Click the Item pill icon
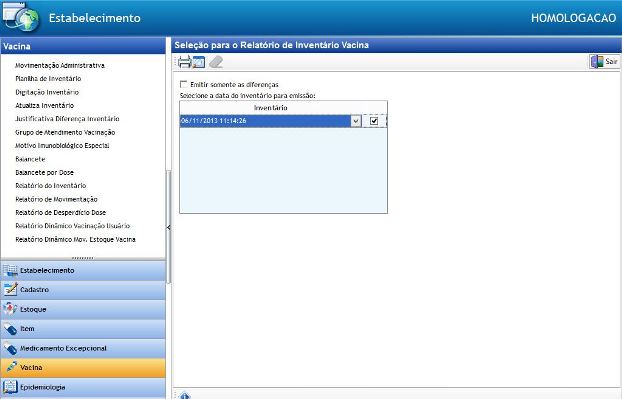The height and width of the screenshot is (399, 622). coord(10,329)
